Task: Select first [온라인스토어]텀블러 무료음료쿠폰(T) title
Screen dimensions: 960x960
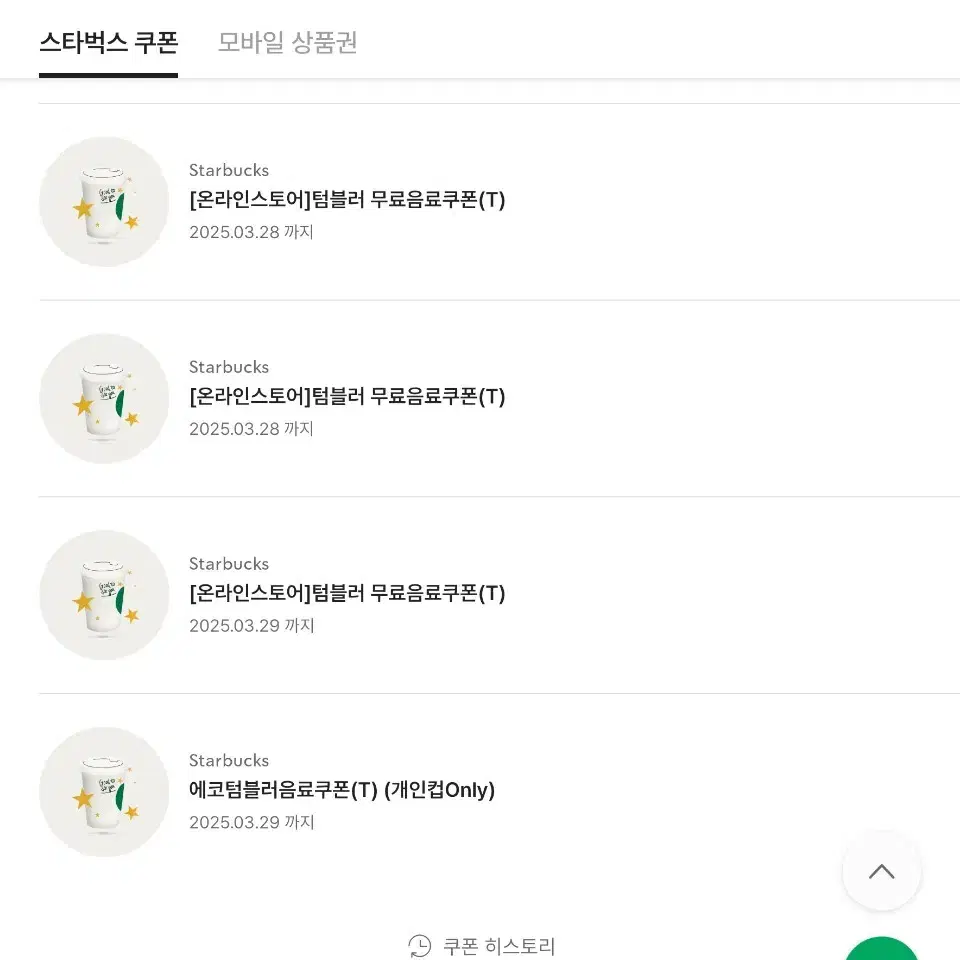Action: 347,200
